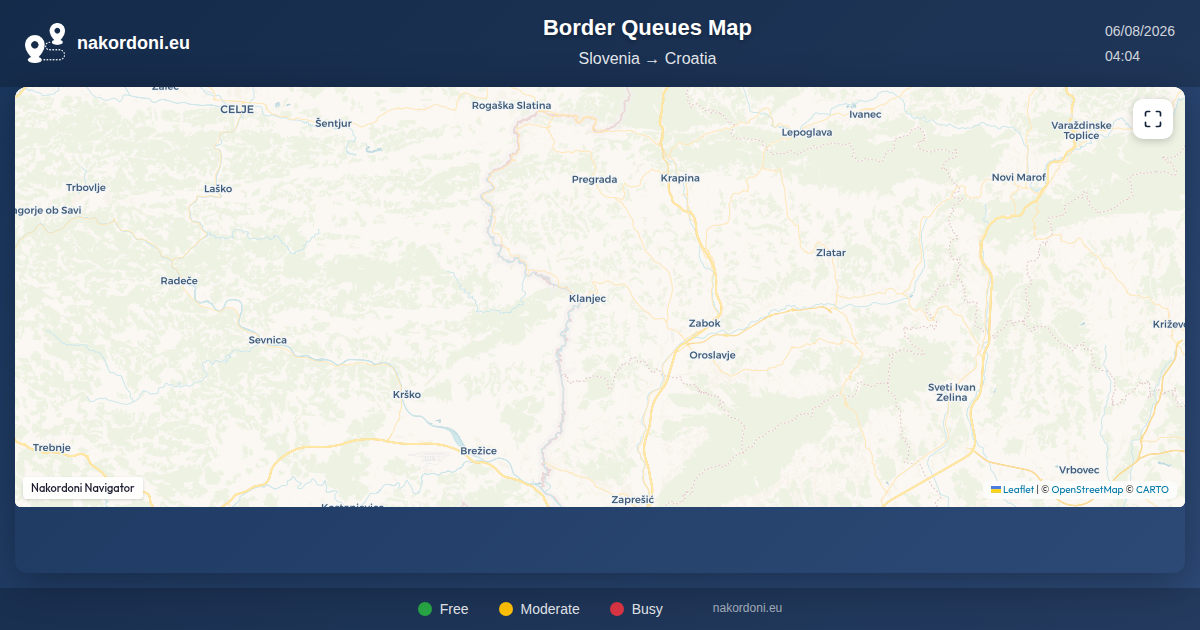Click Zaprešić on the map
This screenshot has height=630, width=1200.
click(632, 499)
